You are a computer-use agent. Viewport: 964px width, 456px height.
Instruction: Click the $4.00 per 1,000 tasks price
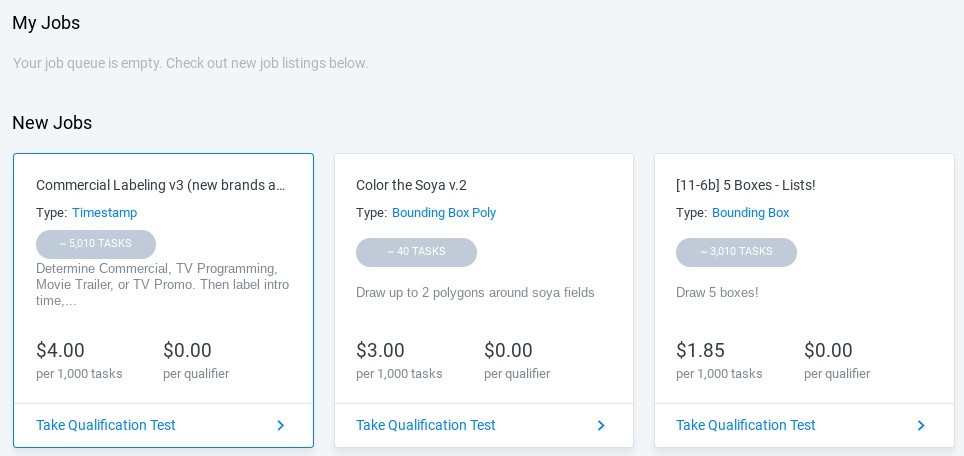(x=61, y=351)
